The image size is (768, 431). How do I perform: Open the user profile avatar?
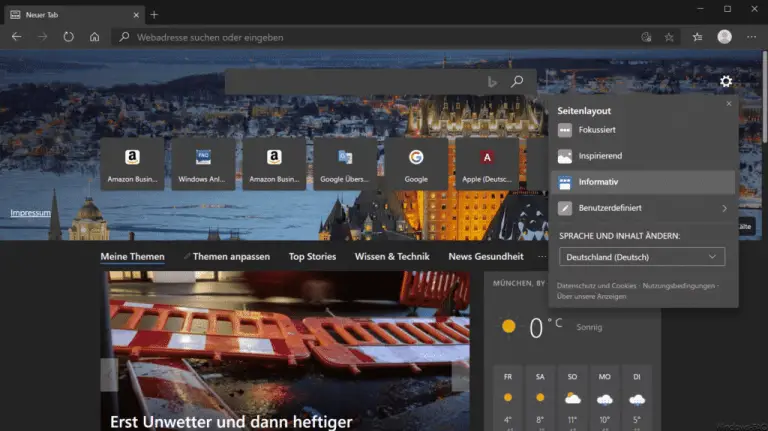tap(724, 37)
